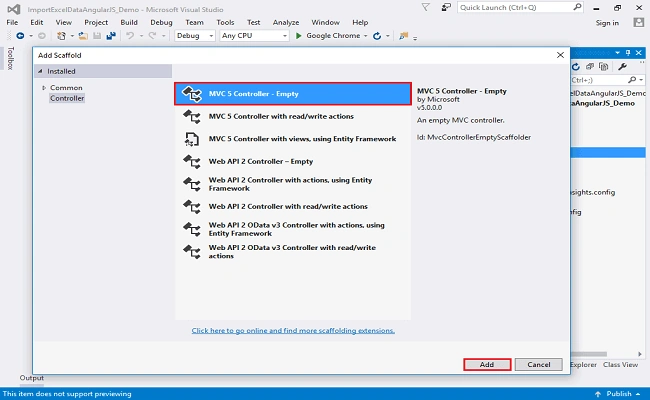Click the Visual Studio logo icon
Image resolution: width=650 pixels, height=400 pixels.
(14, 9)
